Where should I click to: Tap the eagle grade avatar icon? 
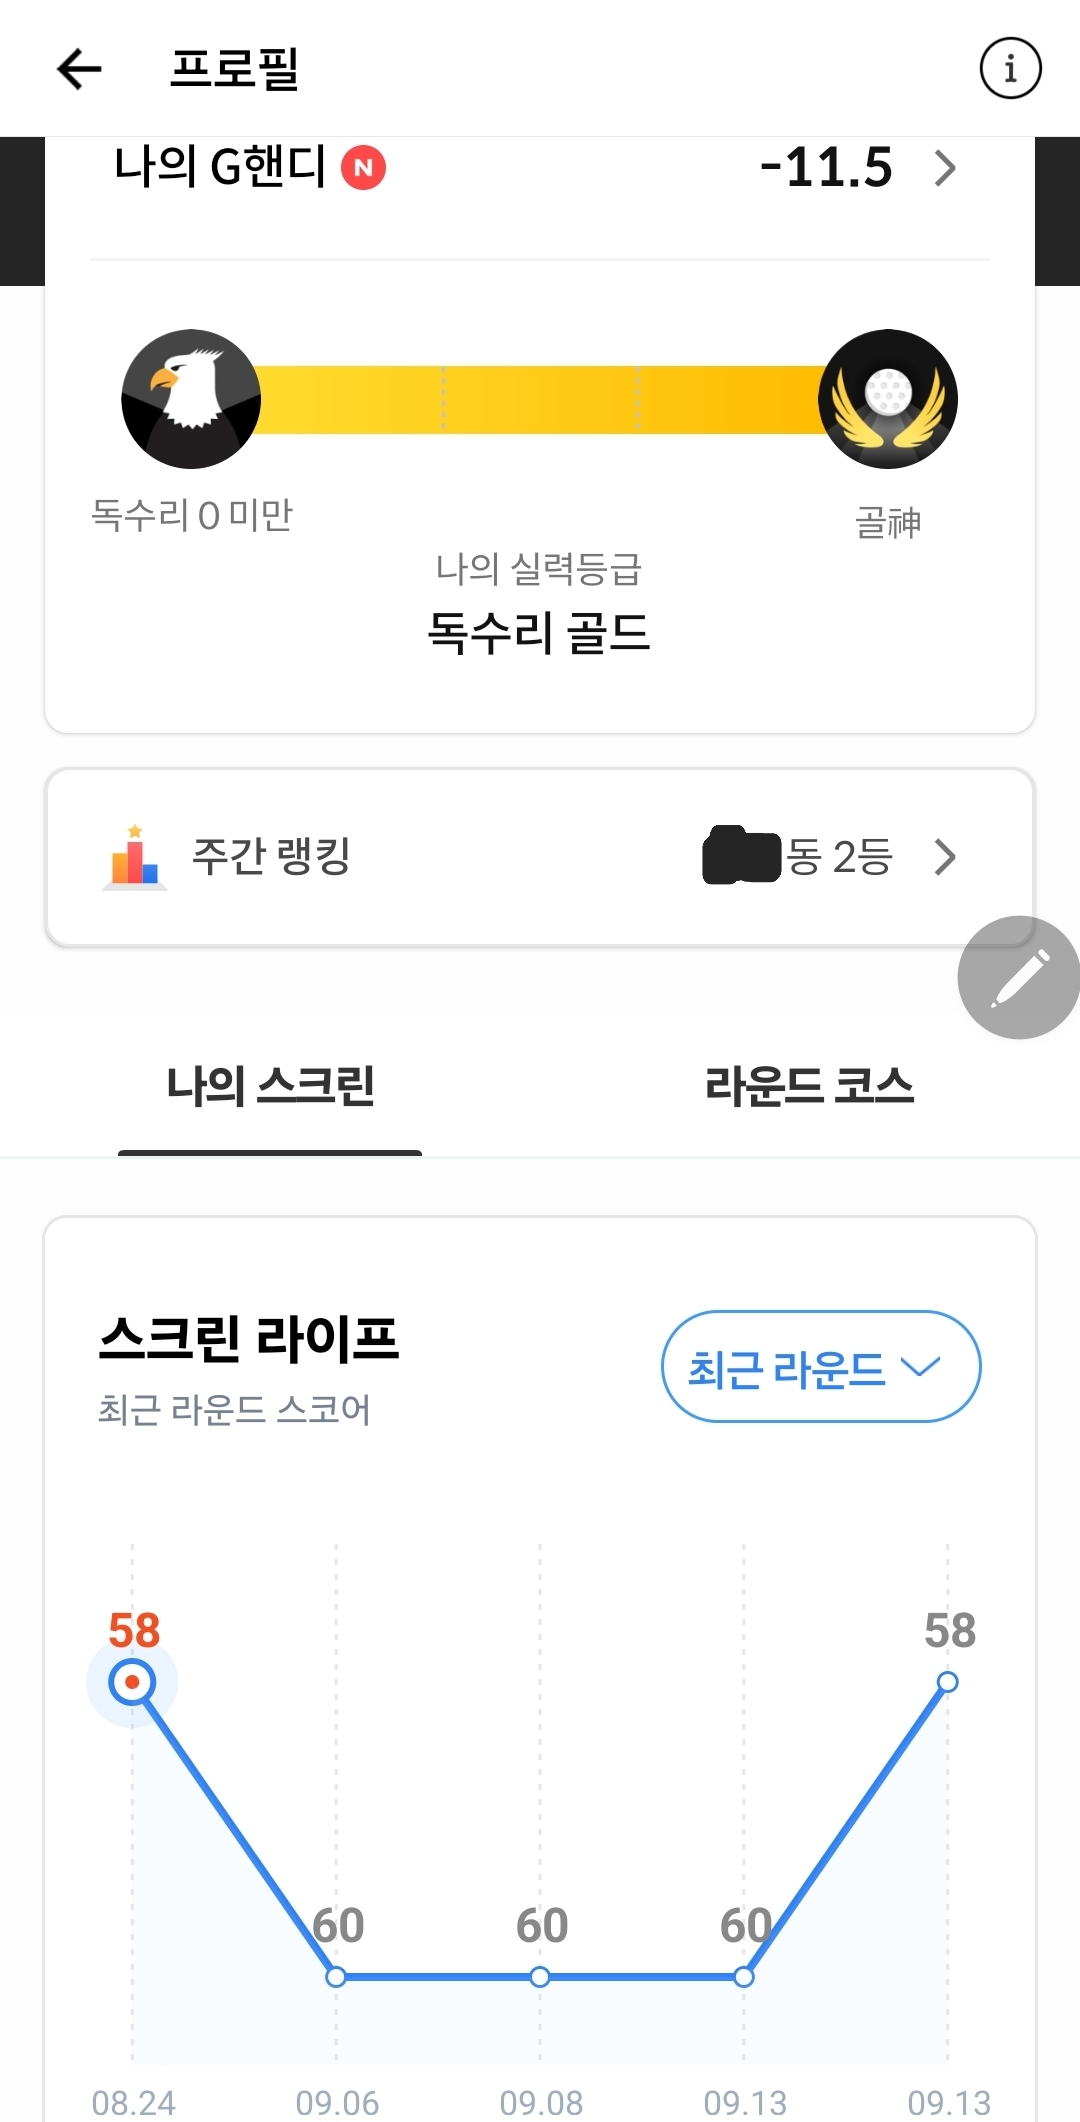(x=191, y=399)
